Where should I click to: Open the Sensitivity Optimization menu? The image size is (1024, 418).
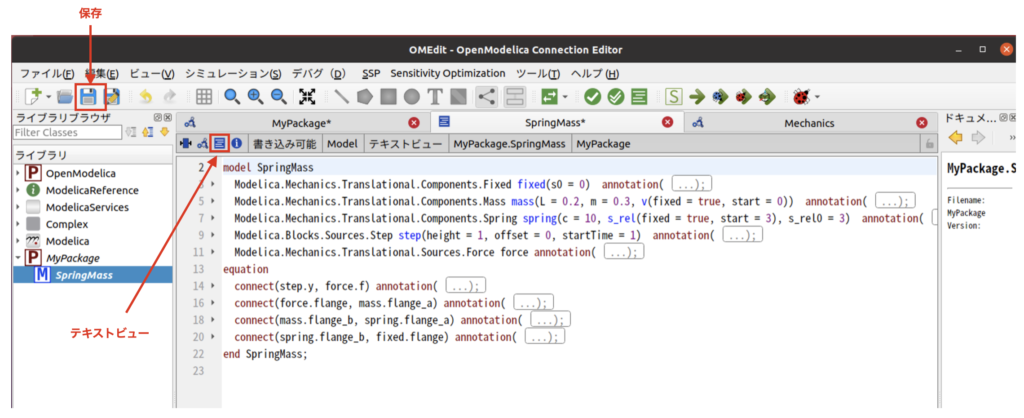point(448,73)
